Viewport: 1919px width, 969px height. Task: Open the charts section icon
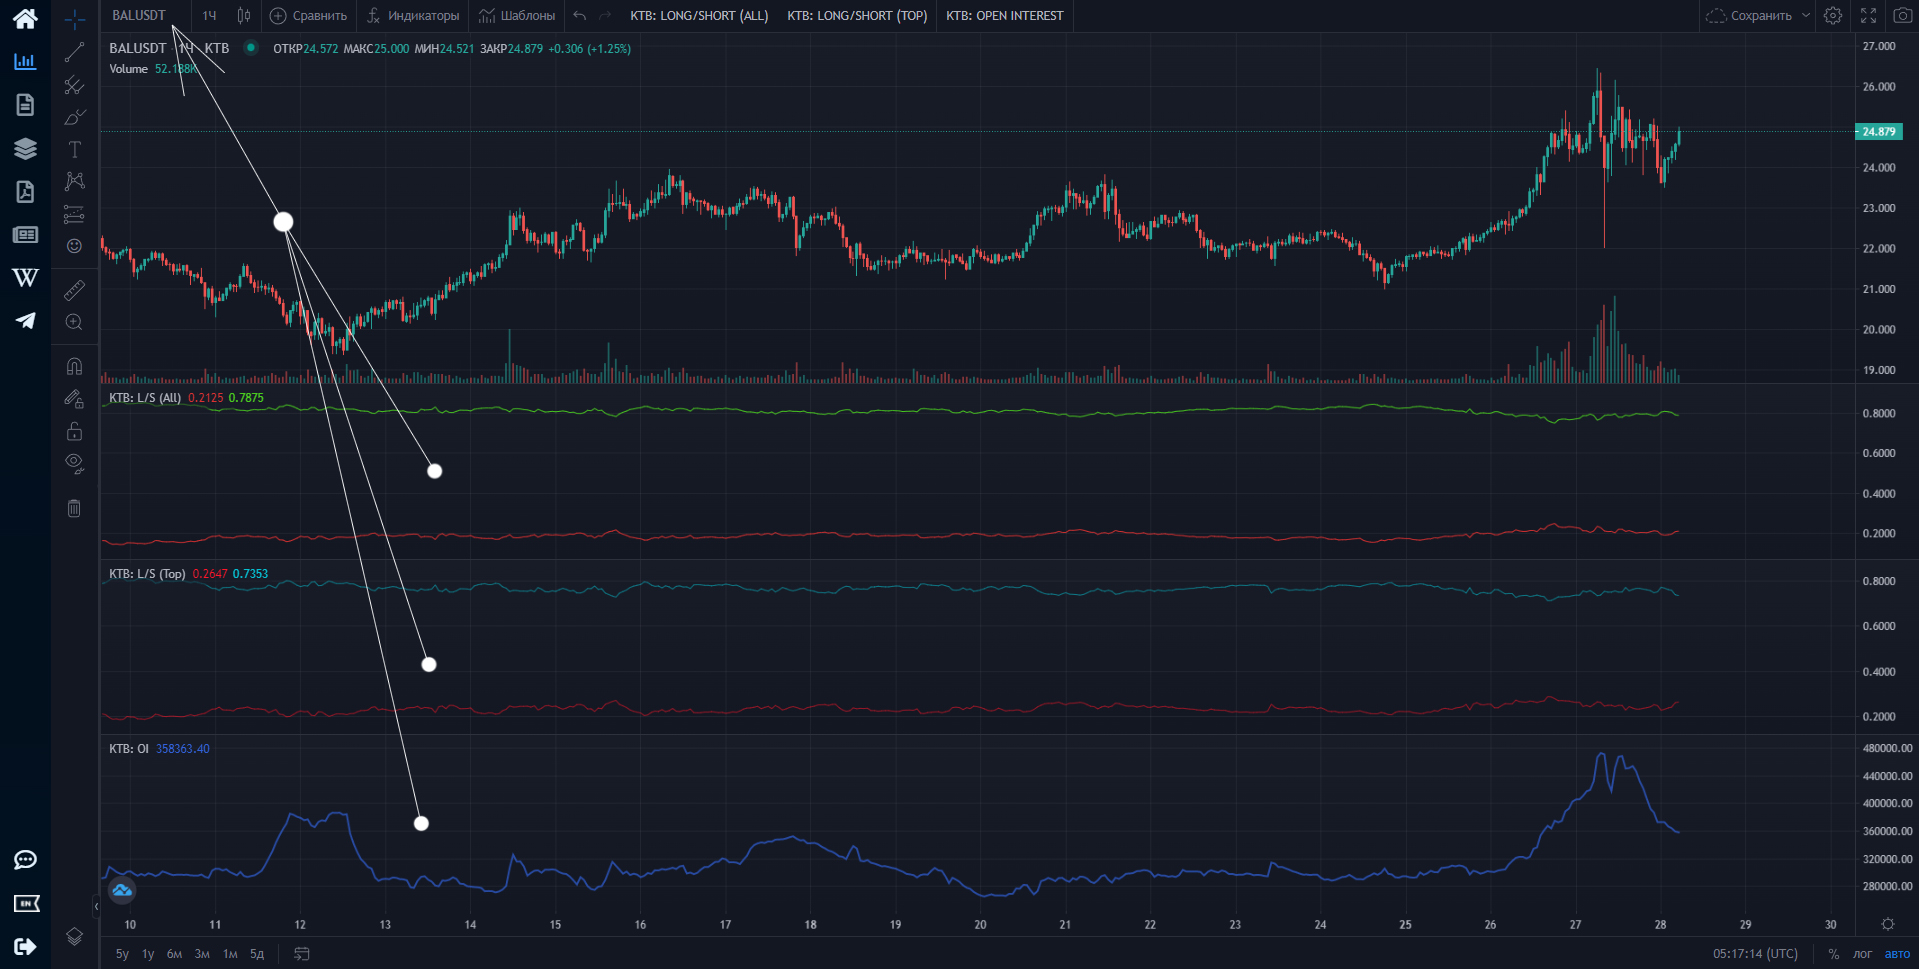(x=25, y=61)
